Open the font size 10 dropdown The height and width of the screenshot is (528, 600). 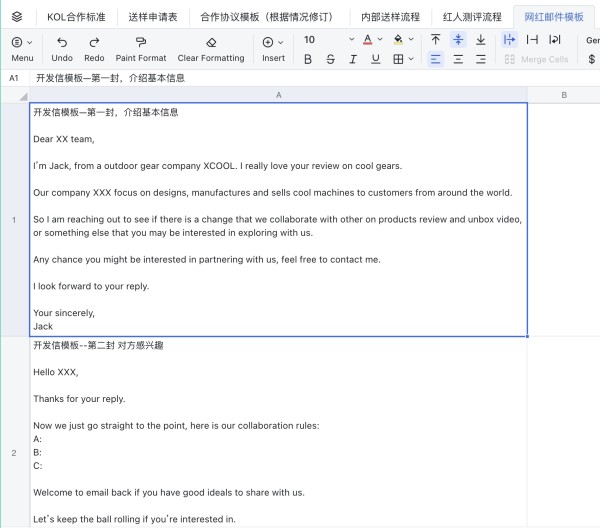[x=329, y=39]
